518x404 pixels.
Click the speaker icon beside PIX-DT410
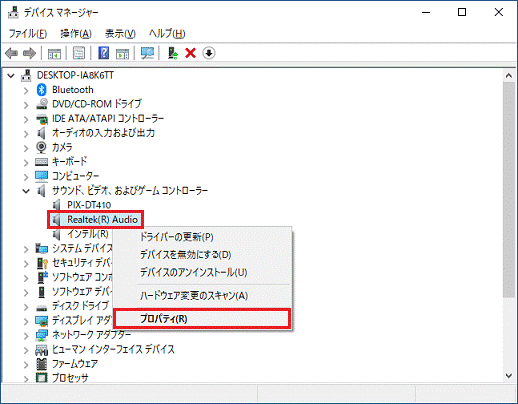pos(57,205)
